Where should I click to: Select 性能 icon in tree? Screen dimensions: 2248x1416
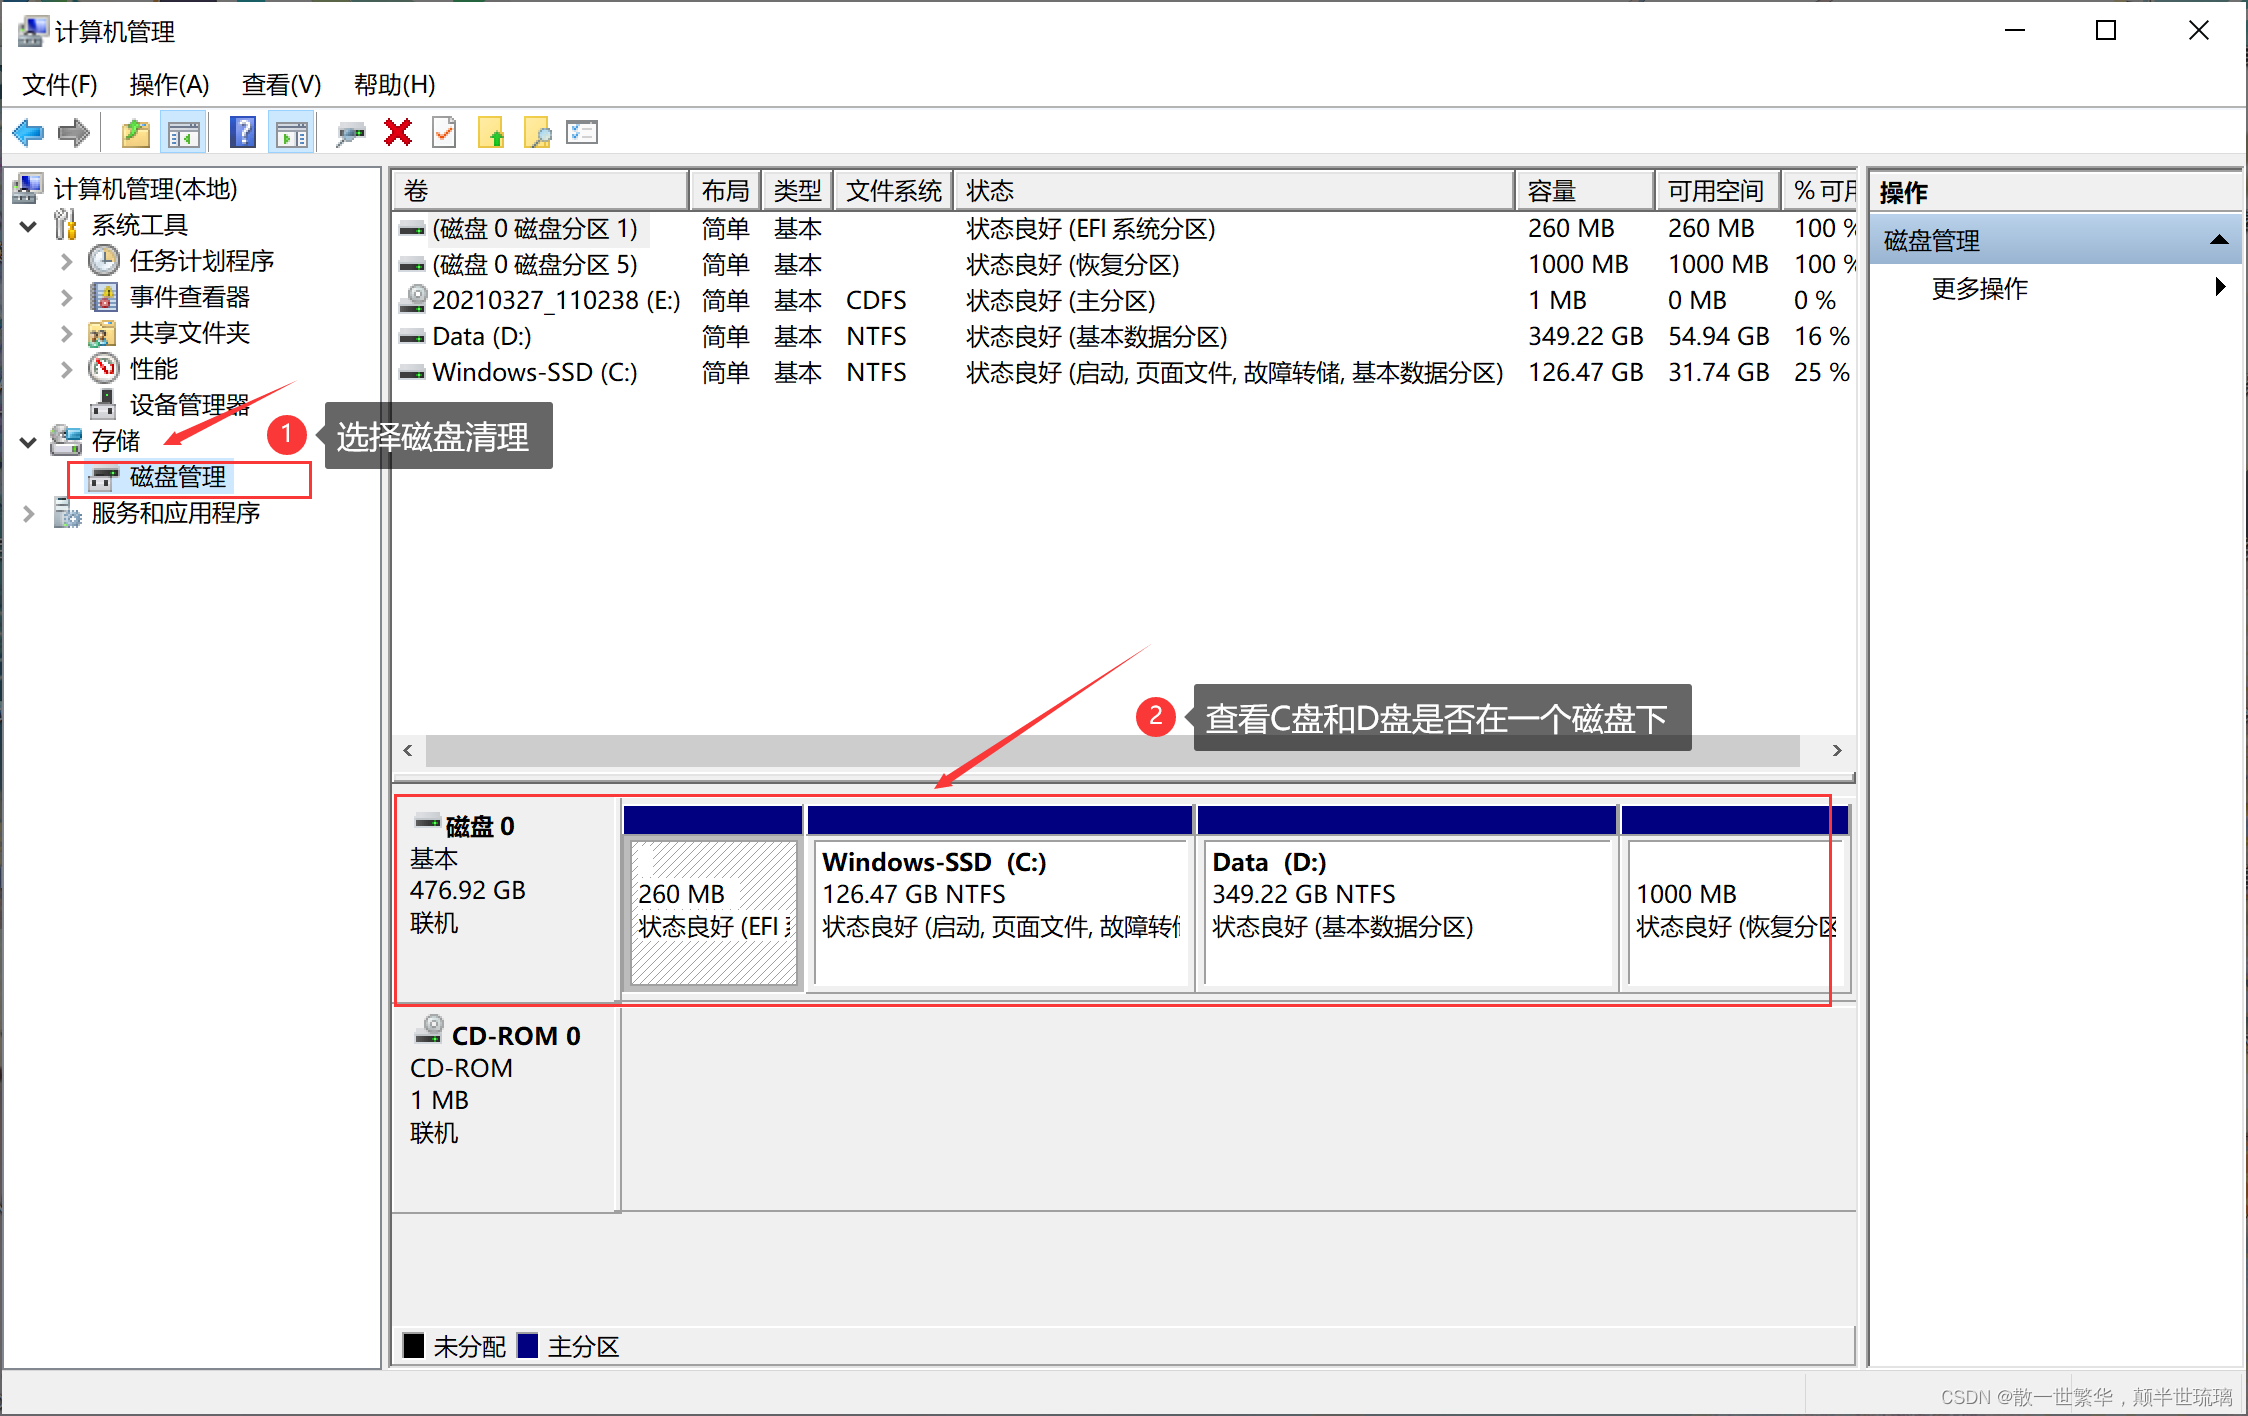104,369
